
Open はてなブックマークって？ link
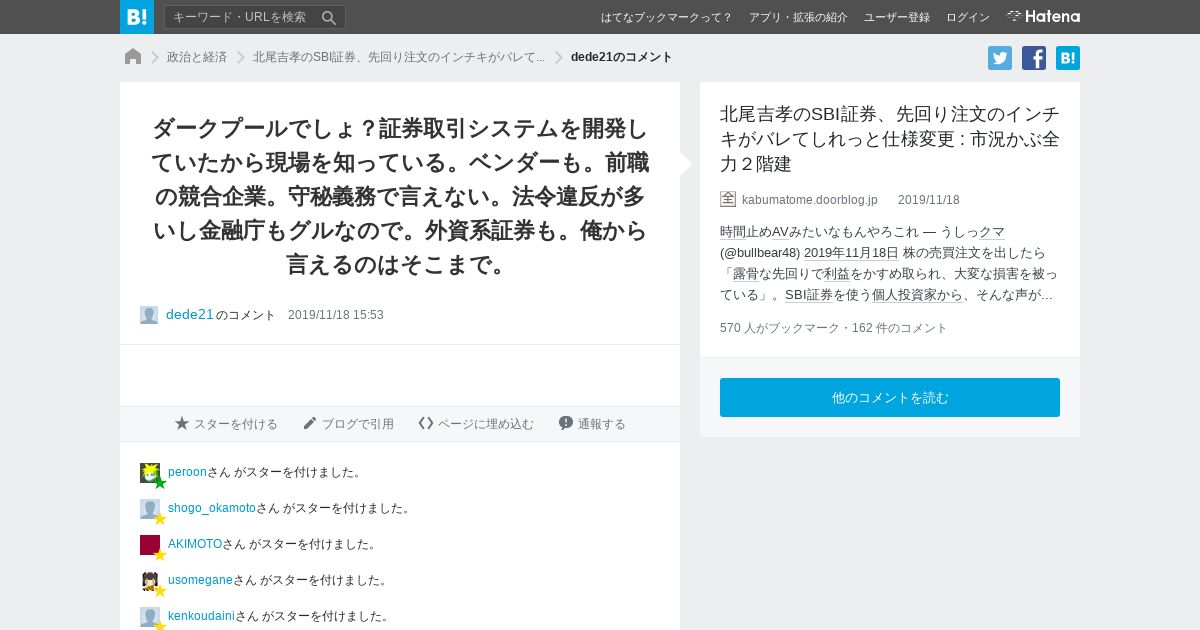(666, 17)
